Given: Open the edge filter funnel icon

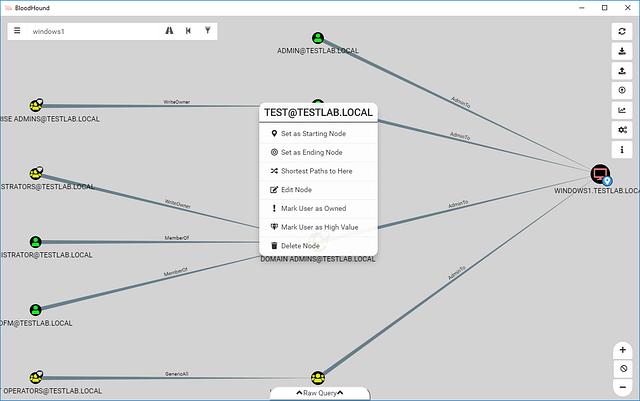Looking at the screenshot, I should tap(208, 31).
